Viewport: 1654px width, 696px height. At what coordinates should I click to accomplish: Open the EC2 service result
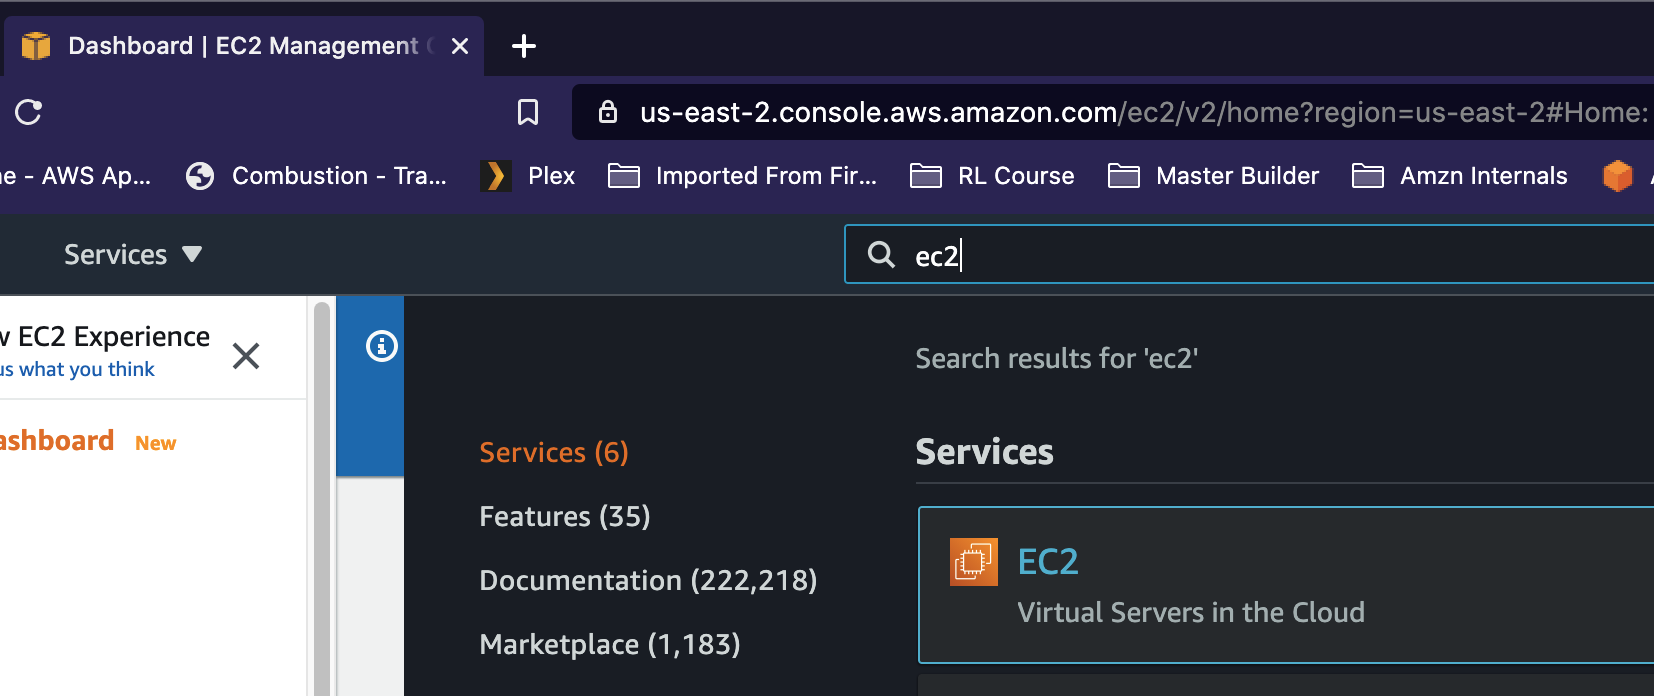pos(1286,585)
